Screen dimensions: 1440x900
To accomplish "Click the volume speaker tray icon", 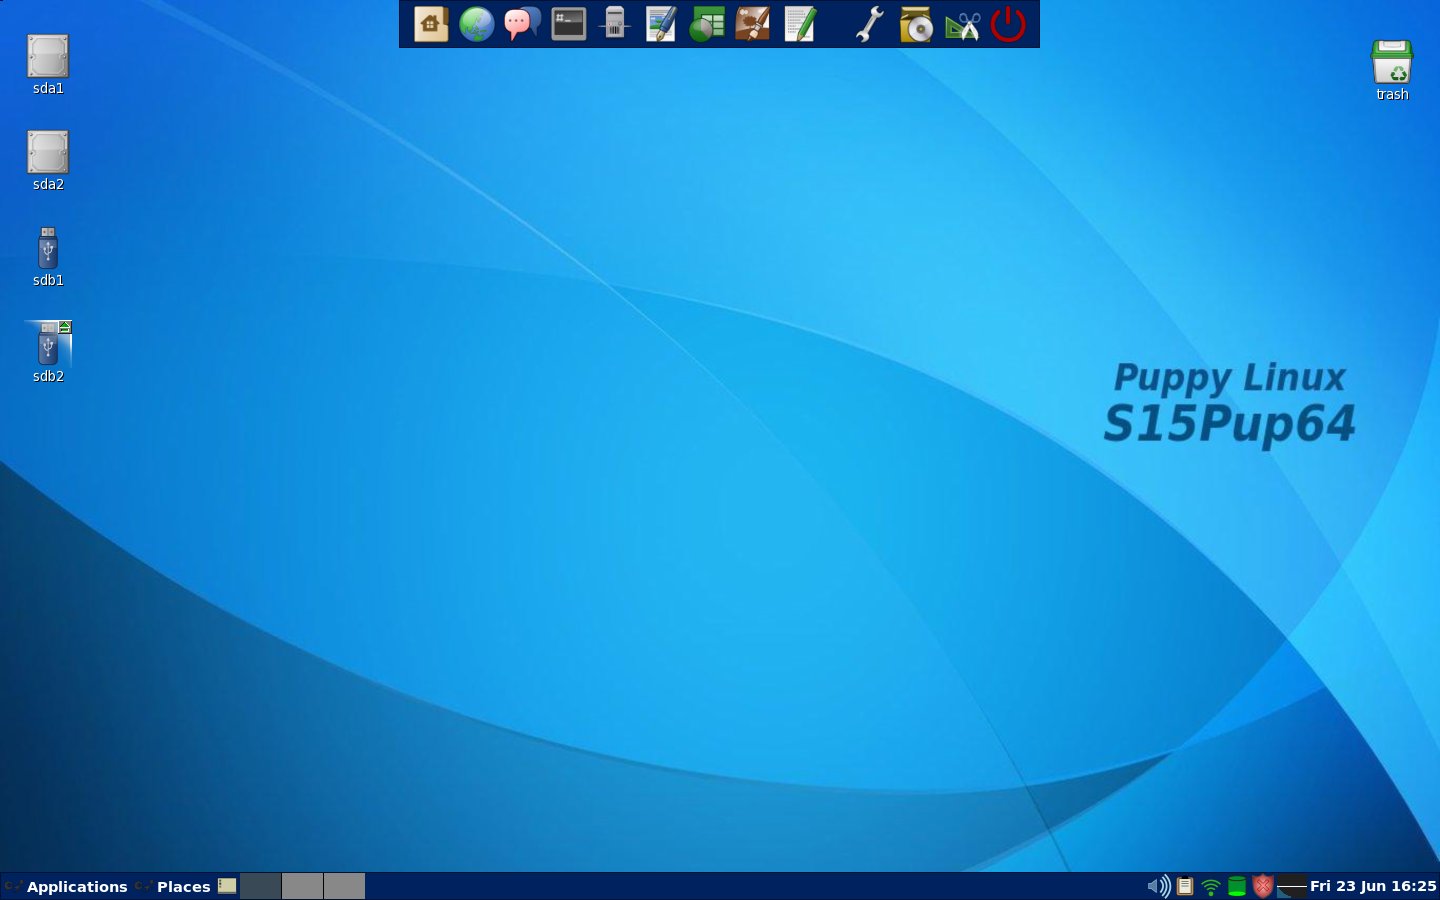I will pyautogui.click(x=1158, y=886).
